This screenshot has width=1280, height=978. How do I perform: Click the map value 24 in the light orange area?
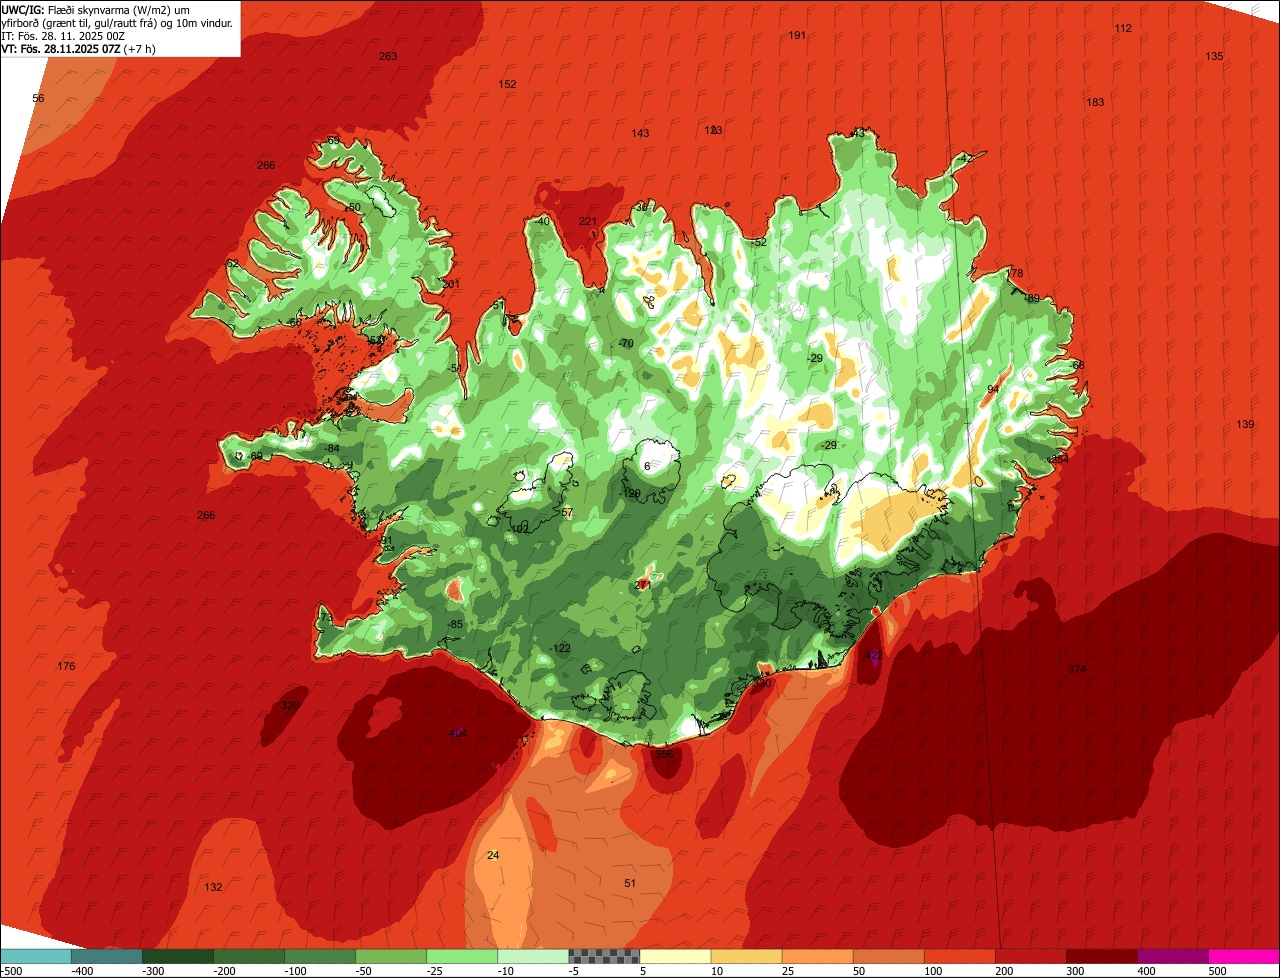tap(492, 855)
